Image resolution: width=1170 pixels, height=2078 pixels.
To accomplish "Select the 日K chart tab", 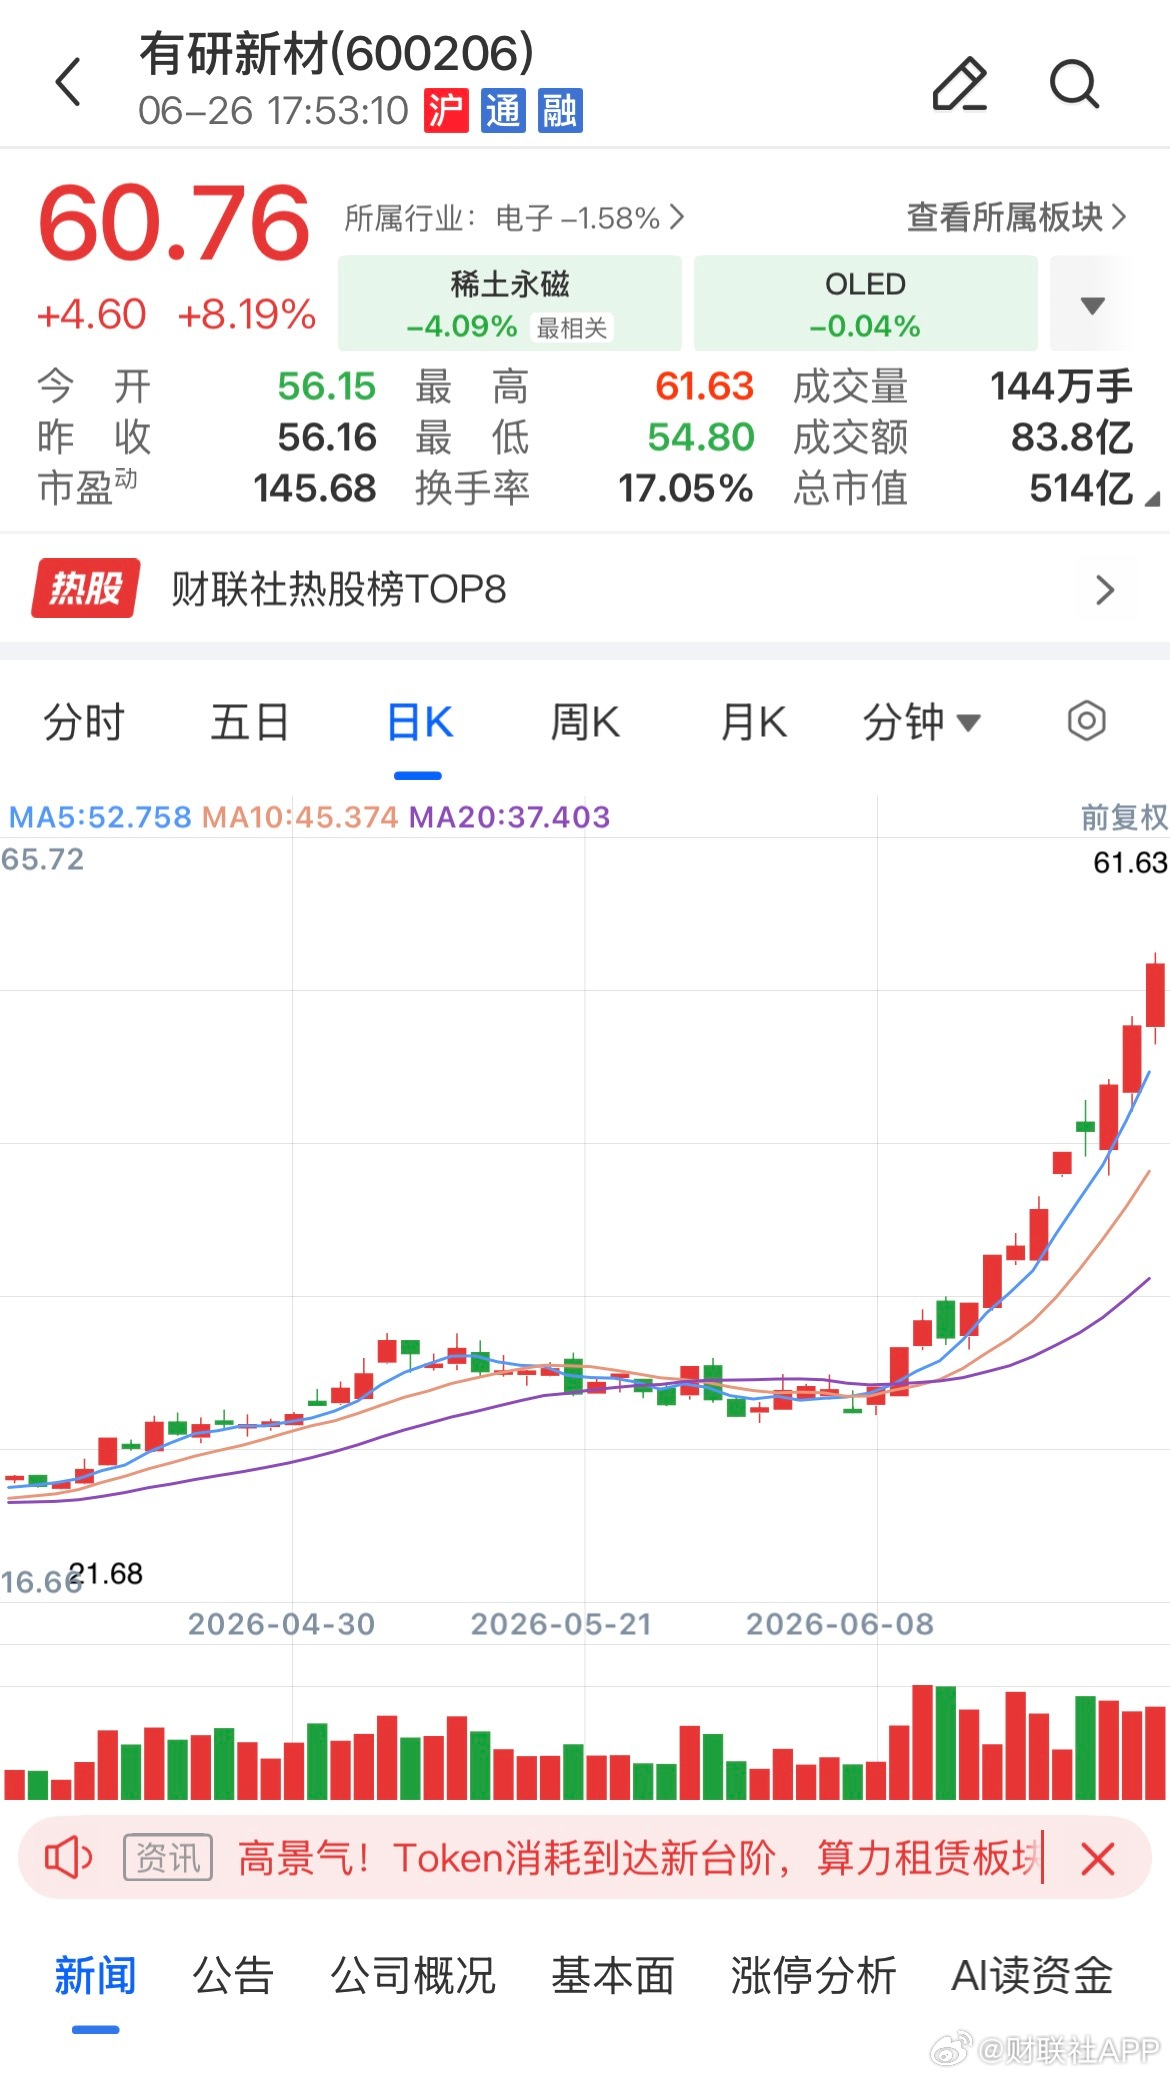I will coord(419,722).
